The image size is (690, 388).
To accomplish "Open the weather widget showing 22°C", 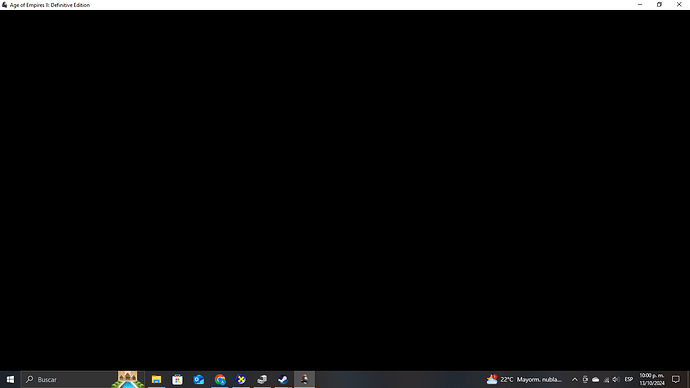I will click(x=524, y=379).
